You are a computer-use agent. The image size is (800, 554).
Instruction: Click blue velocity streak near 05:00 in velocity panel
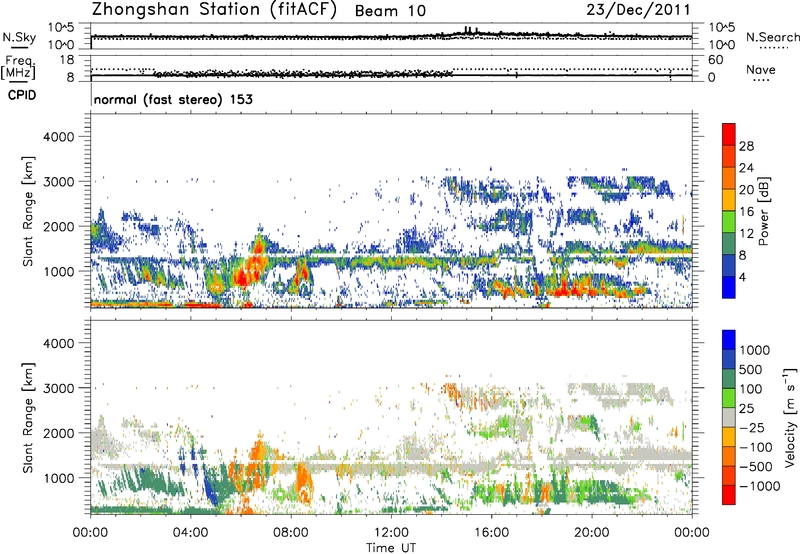[x=209, y=487]
